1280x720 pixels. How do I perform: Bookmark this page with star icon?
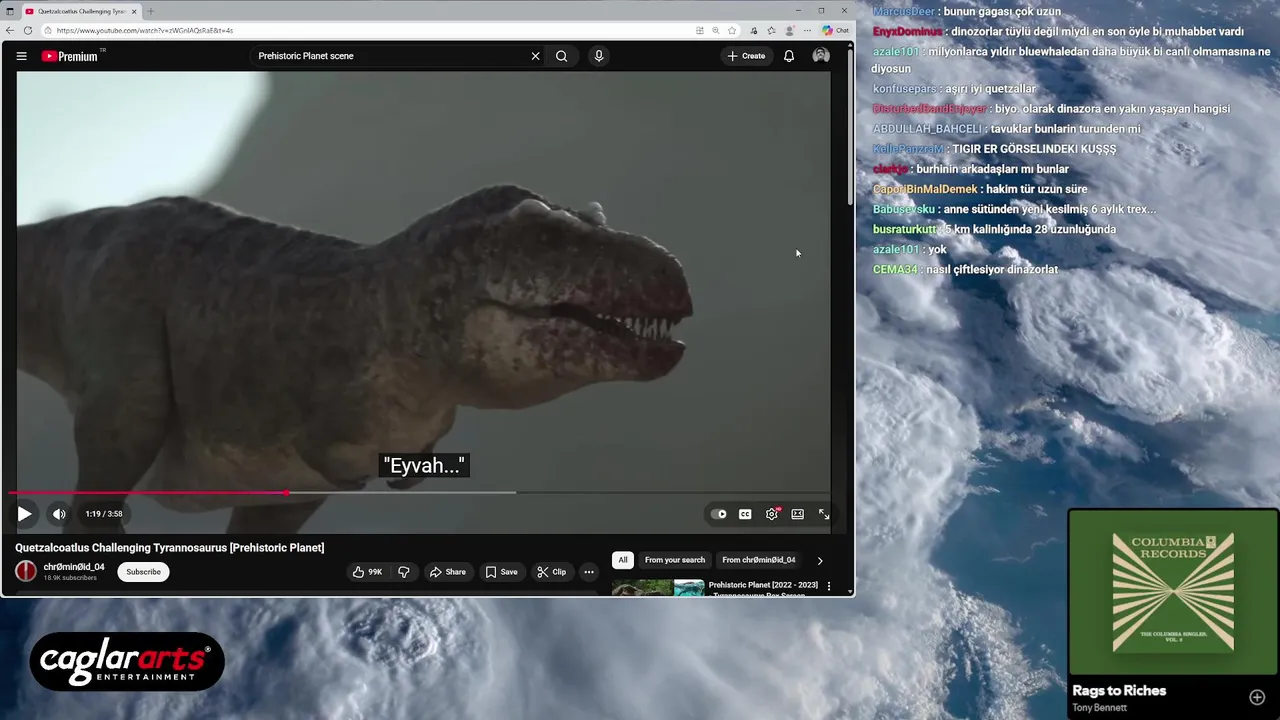[732, 30]
